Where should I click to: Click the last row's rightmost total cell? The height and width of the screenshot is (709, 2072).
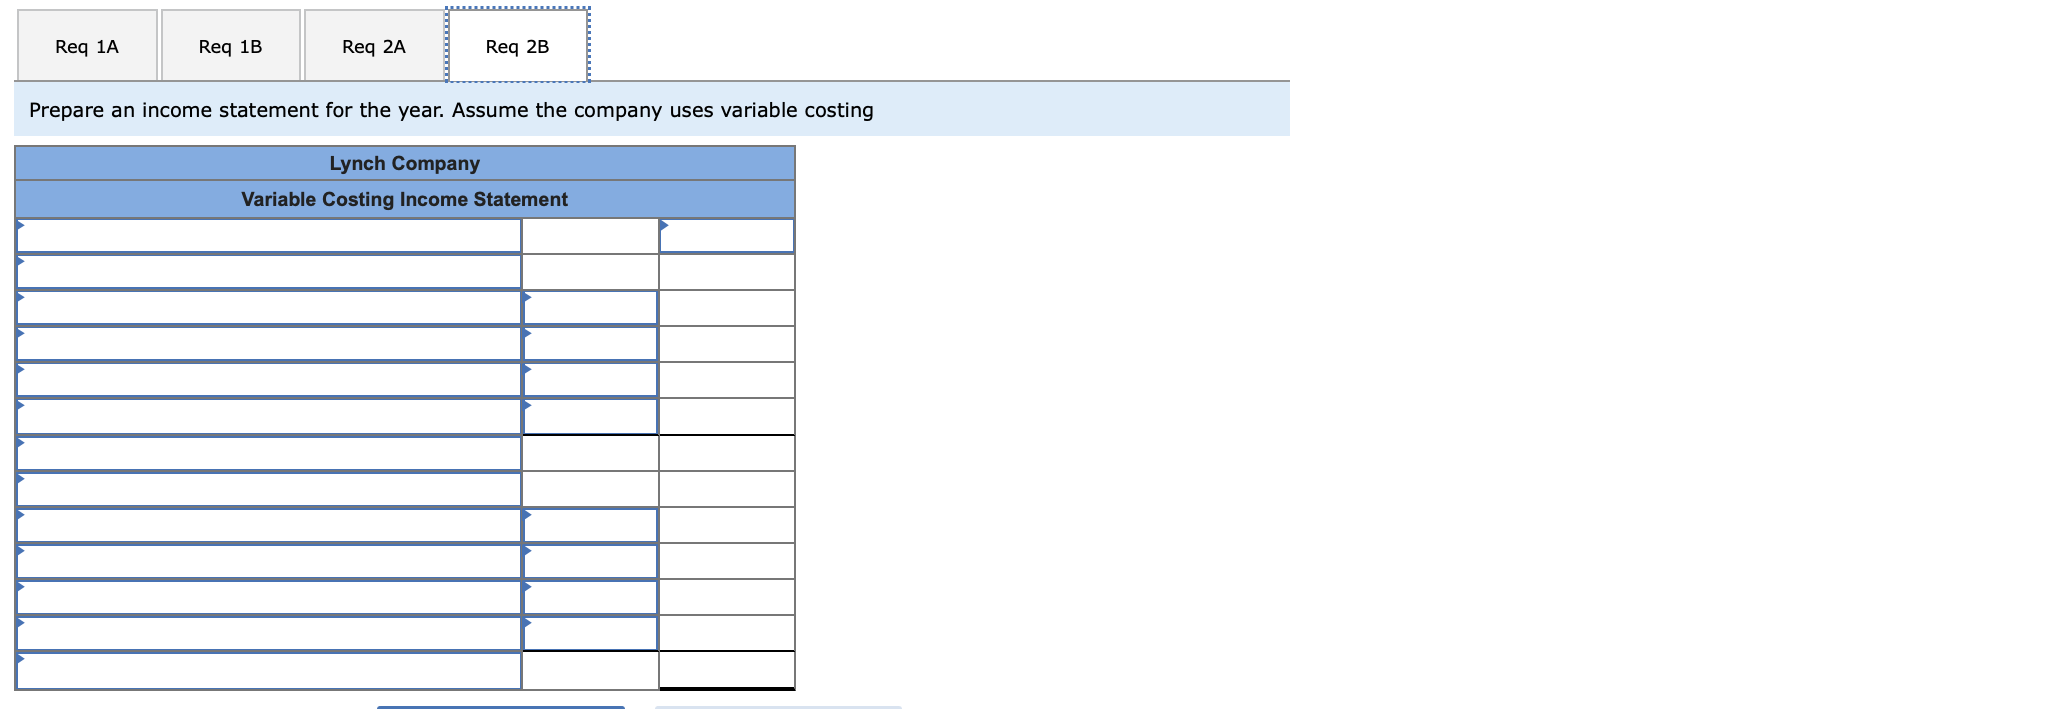[x=727, y=670]
